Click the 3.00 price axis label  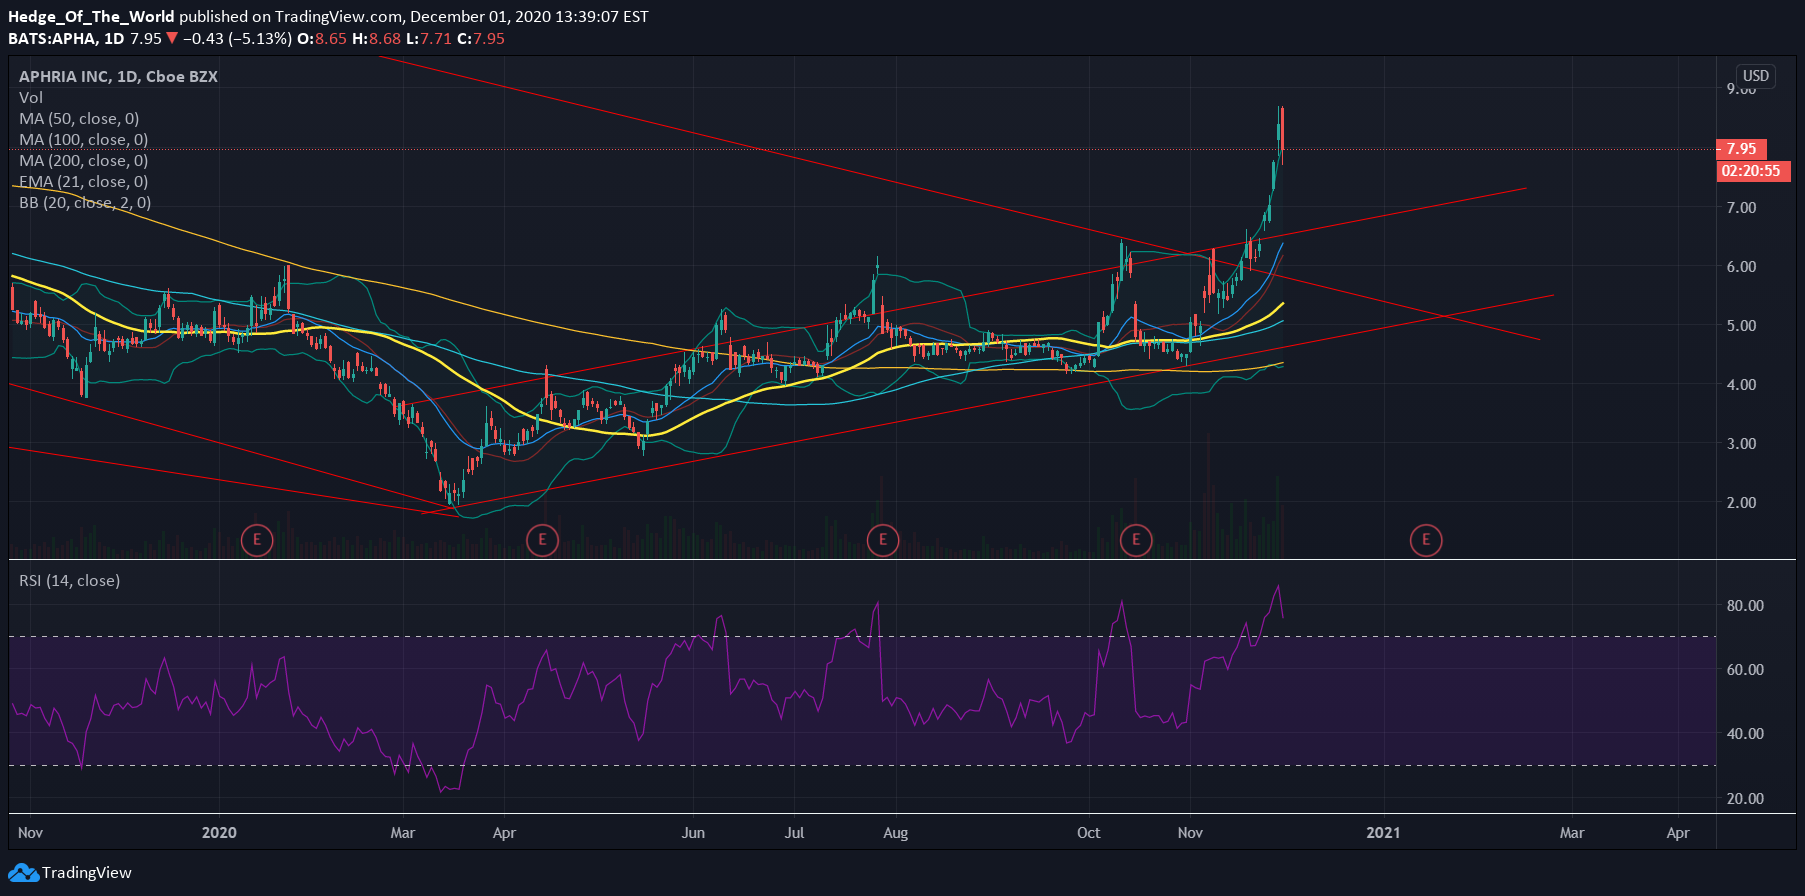click(1741, 443)
